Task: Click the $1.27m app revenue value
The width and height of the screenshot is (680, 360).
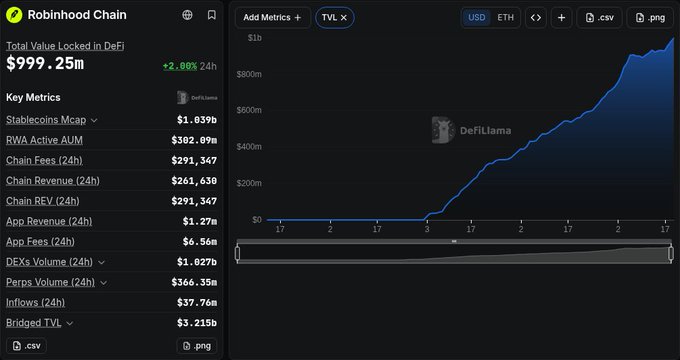Action: 199,221
